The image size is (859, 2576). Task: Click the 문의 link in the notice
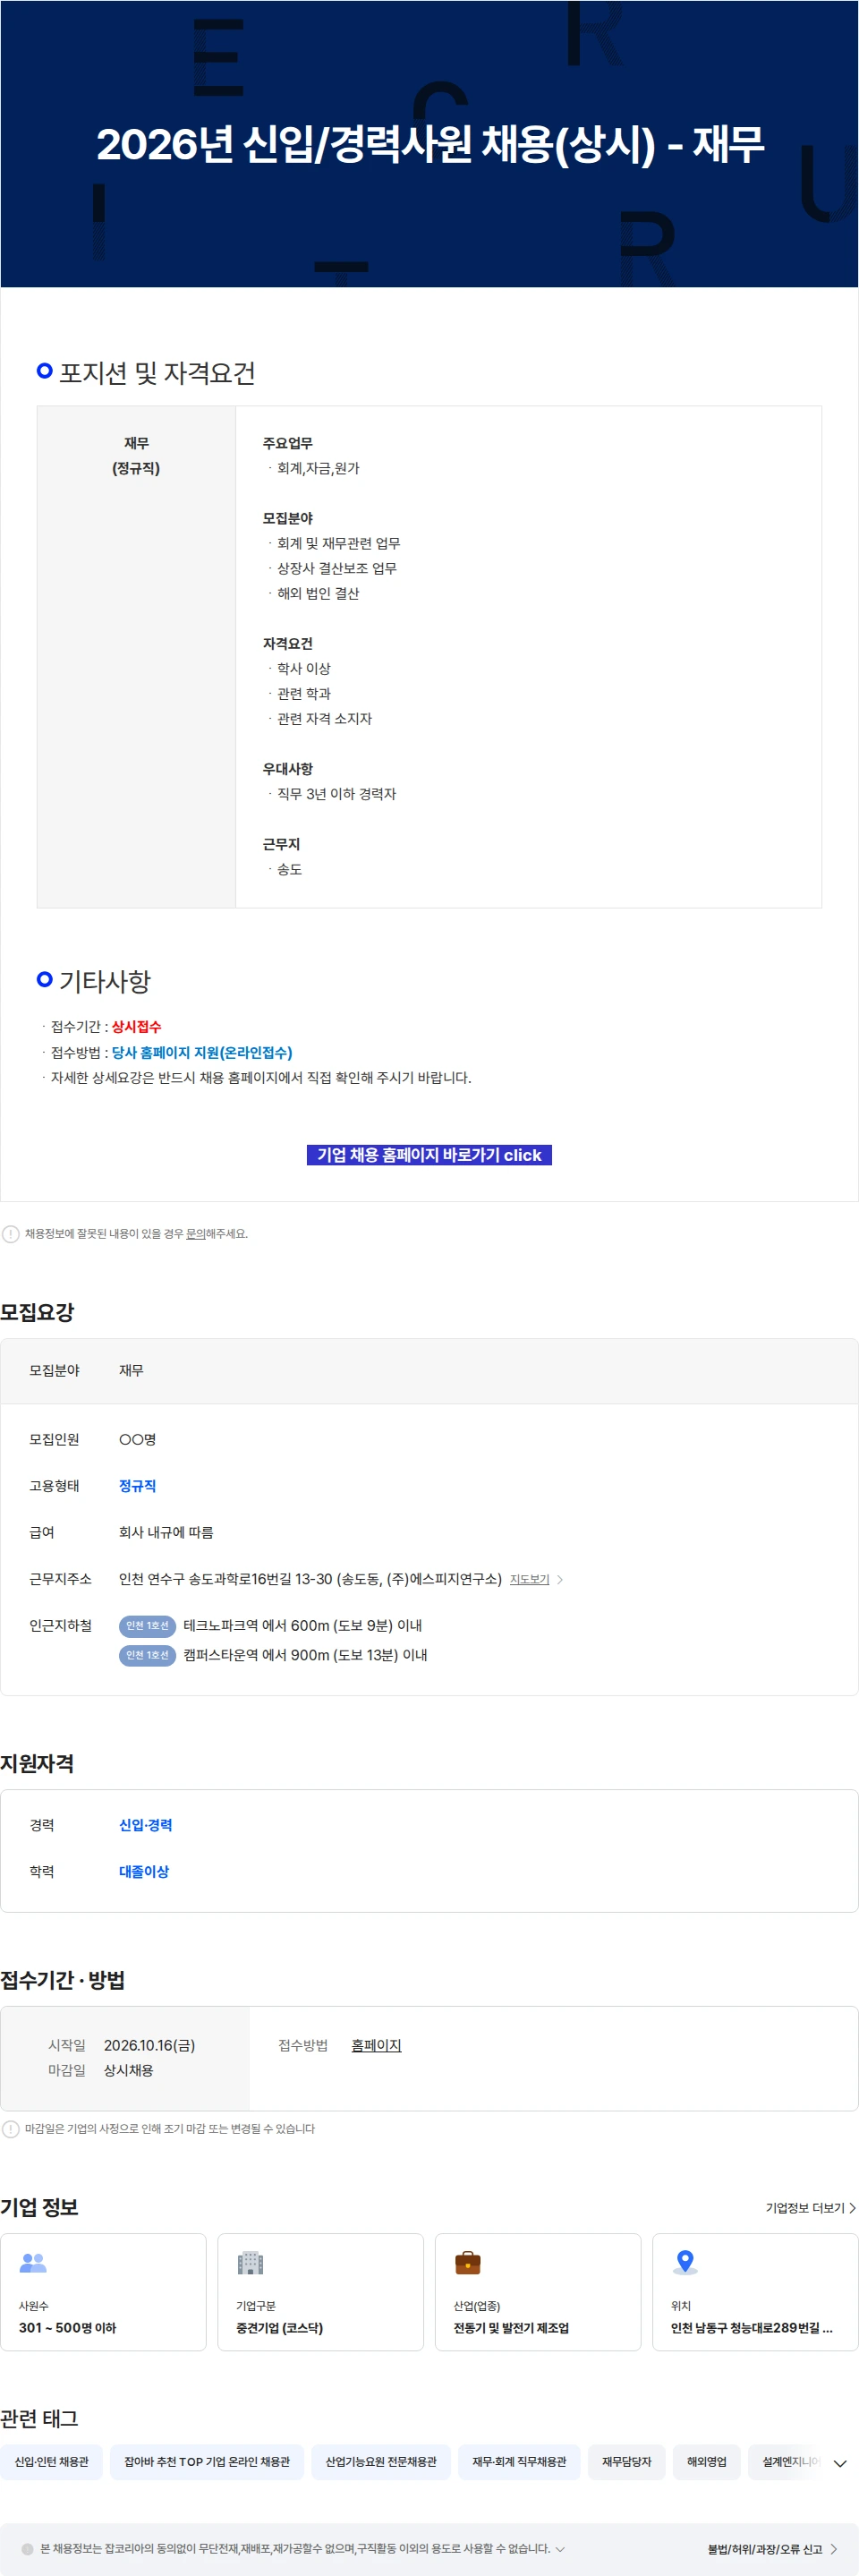tap(196, 1234)
